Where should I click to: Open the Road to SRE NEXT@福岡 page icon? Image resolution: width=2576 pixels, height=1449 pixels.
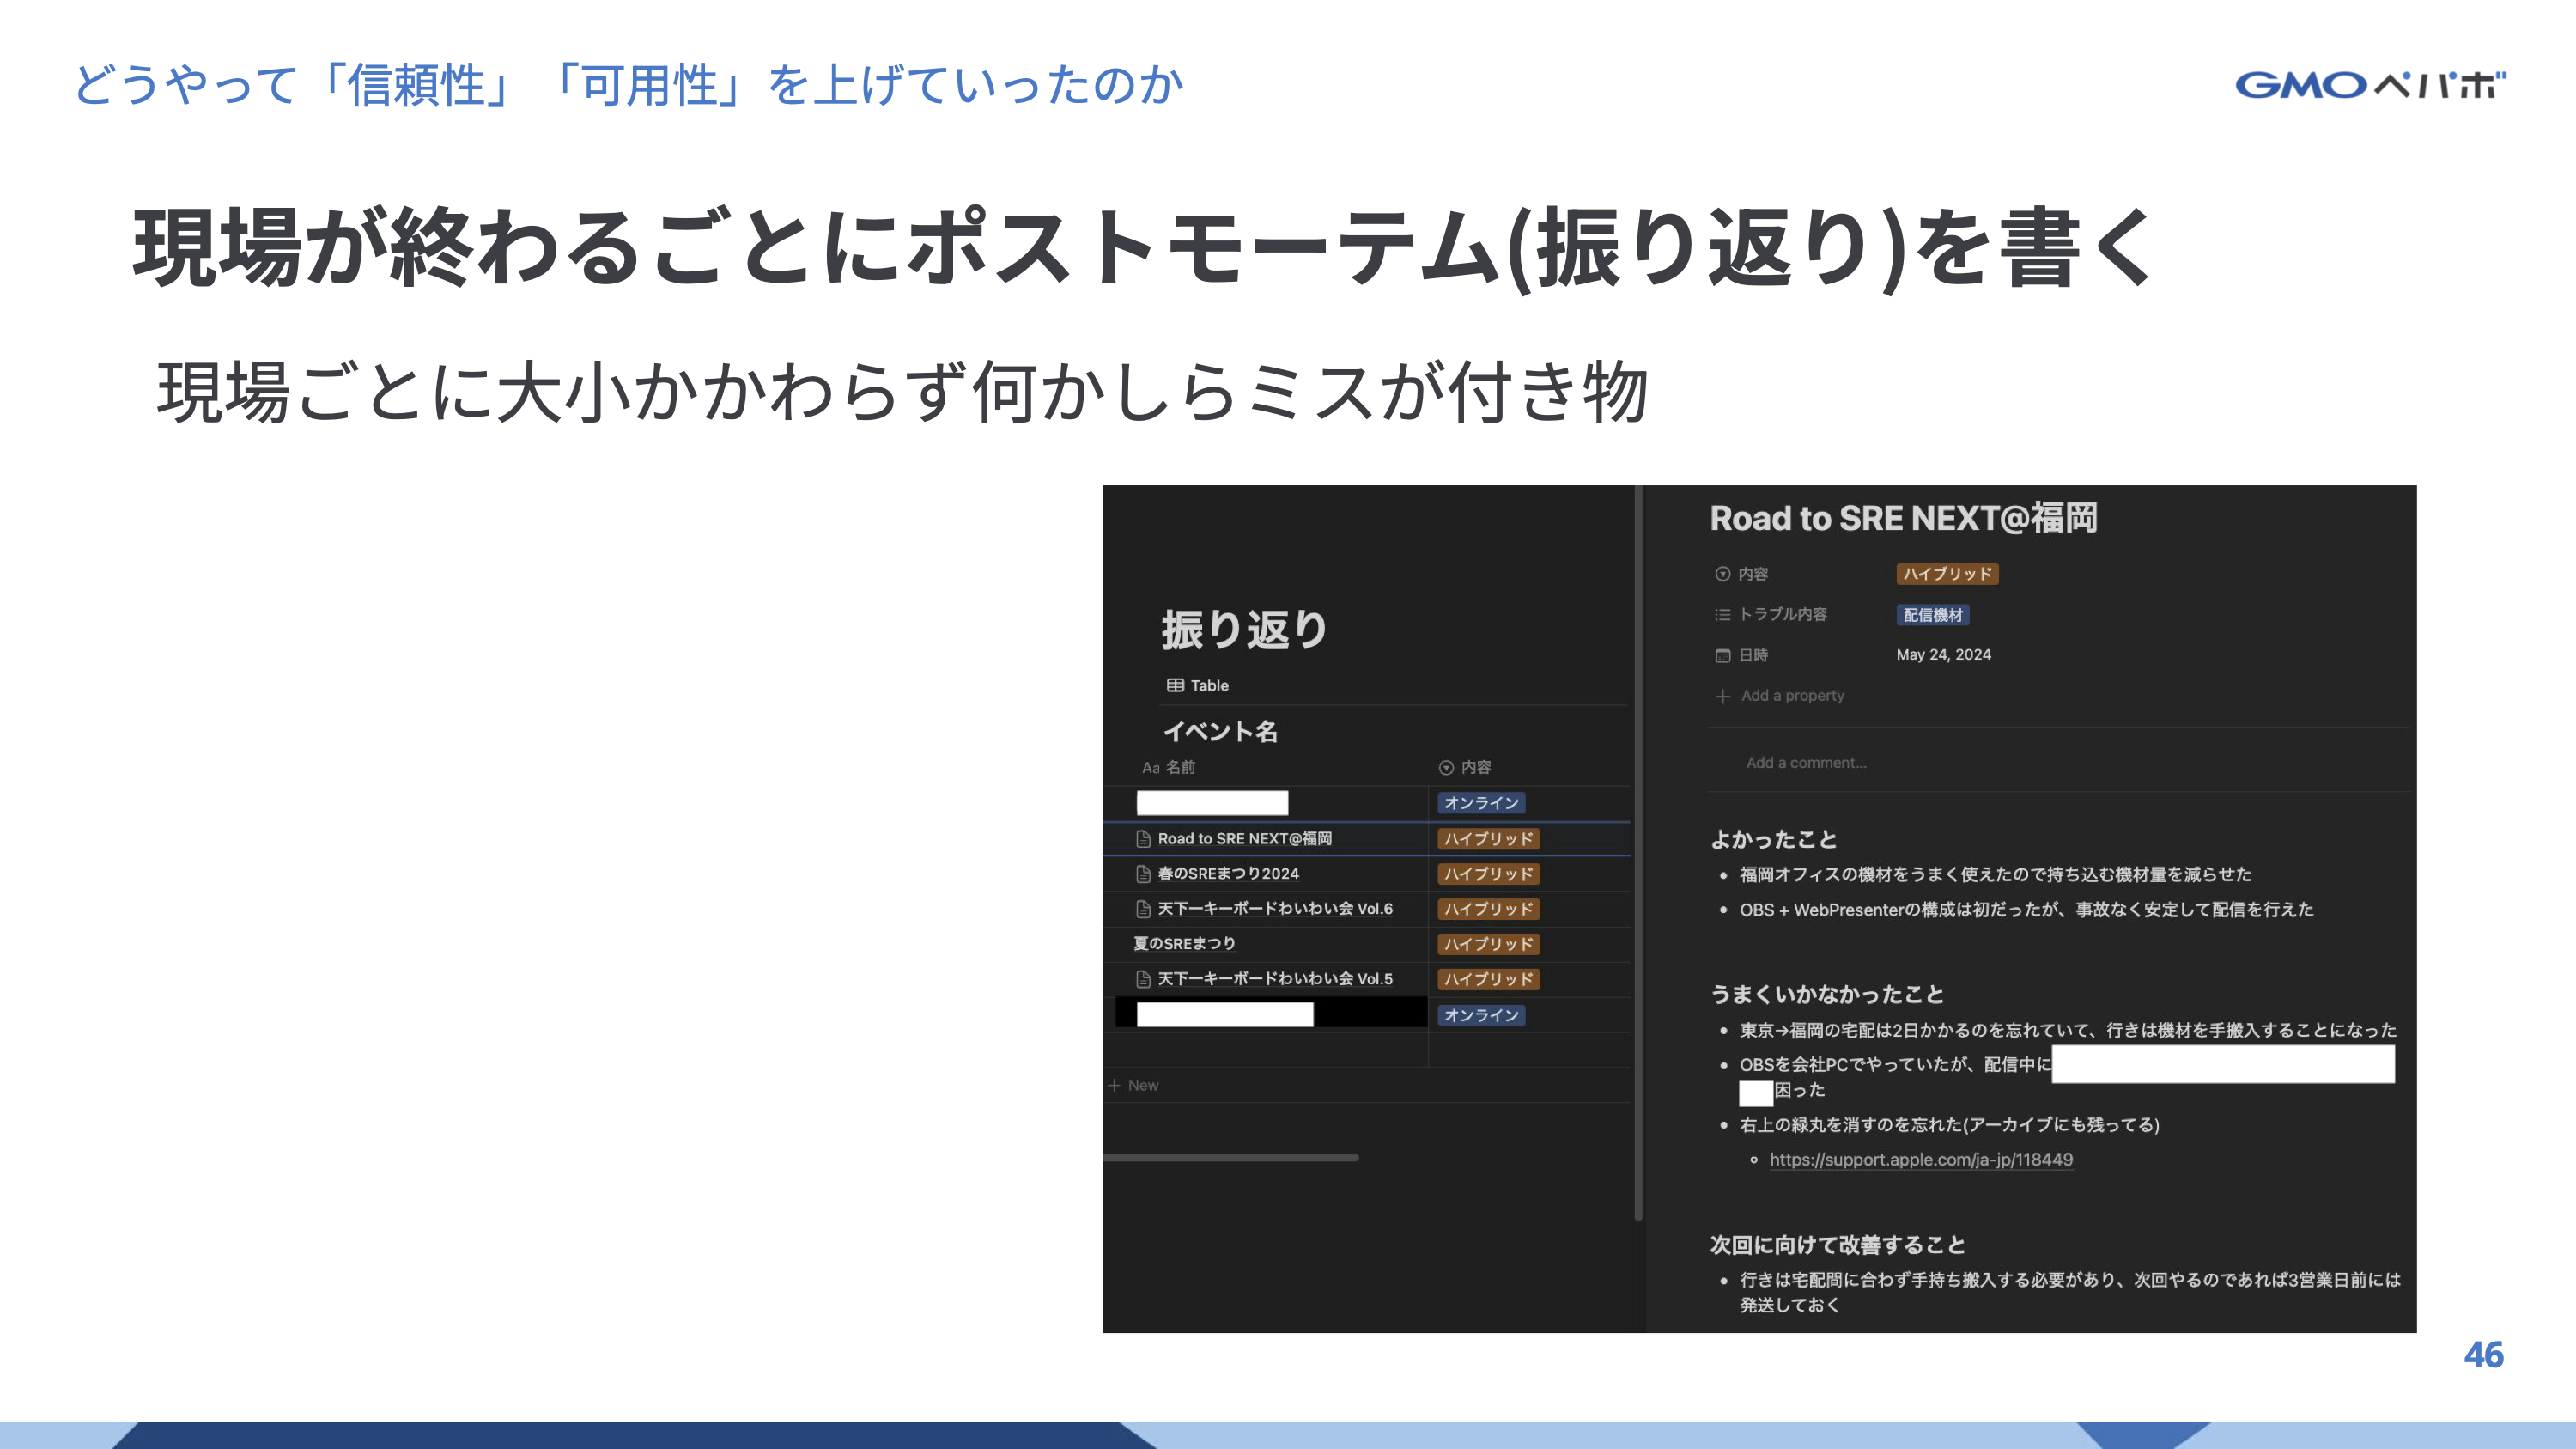point(1143,838)
